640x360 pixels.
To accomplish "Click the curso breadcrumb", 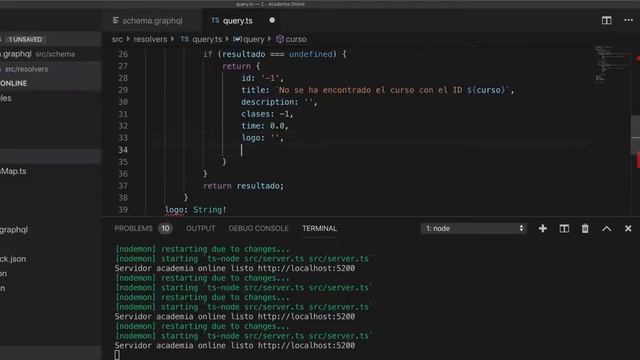I will [x=296, y=39].
